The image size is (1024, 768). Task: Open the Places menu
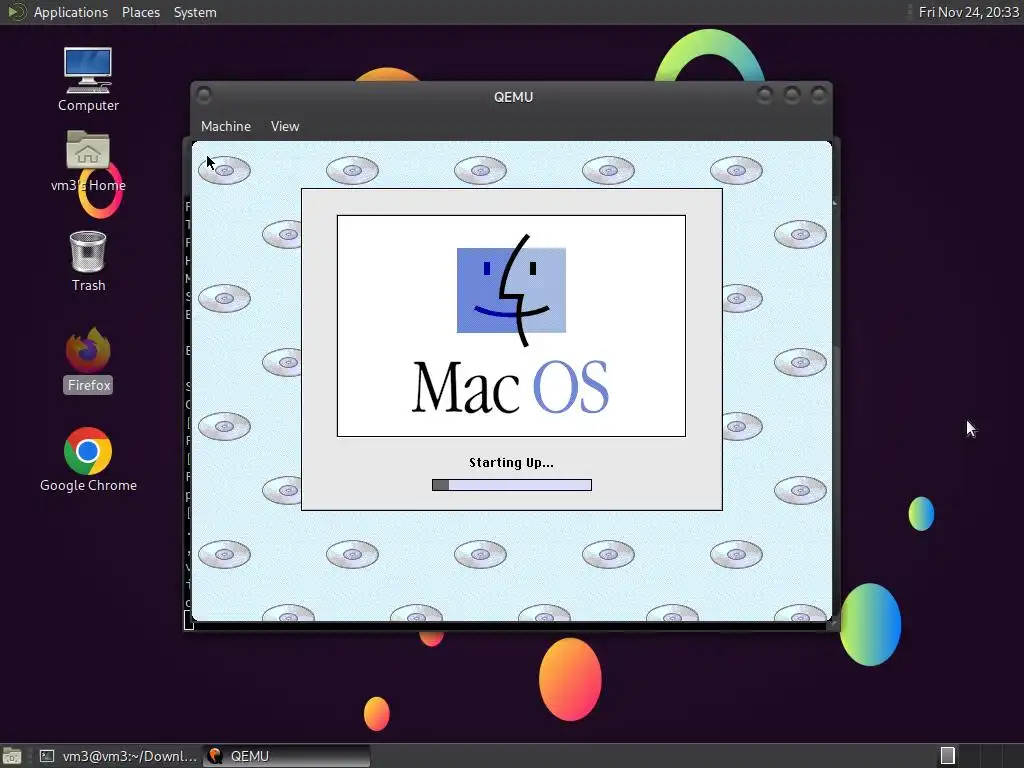click(140, 12)
